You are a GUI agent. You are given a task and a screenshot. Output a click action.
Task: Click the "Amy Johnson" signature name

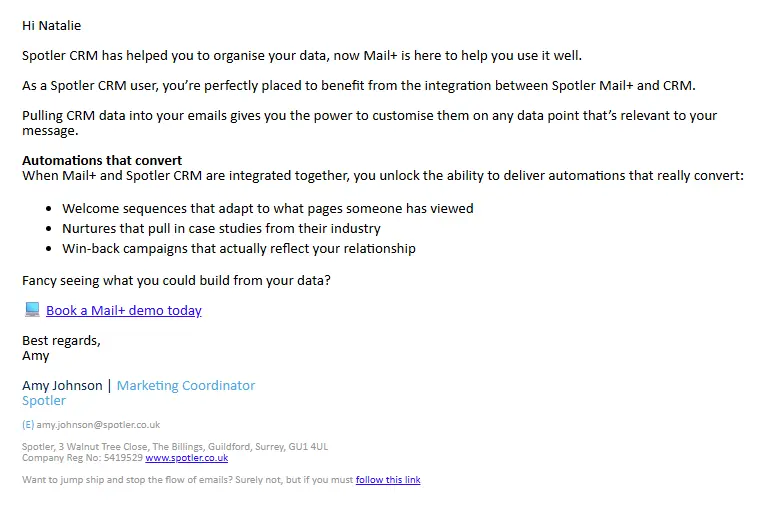click(62, 385)
